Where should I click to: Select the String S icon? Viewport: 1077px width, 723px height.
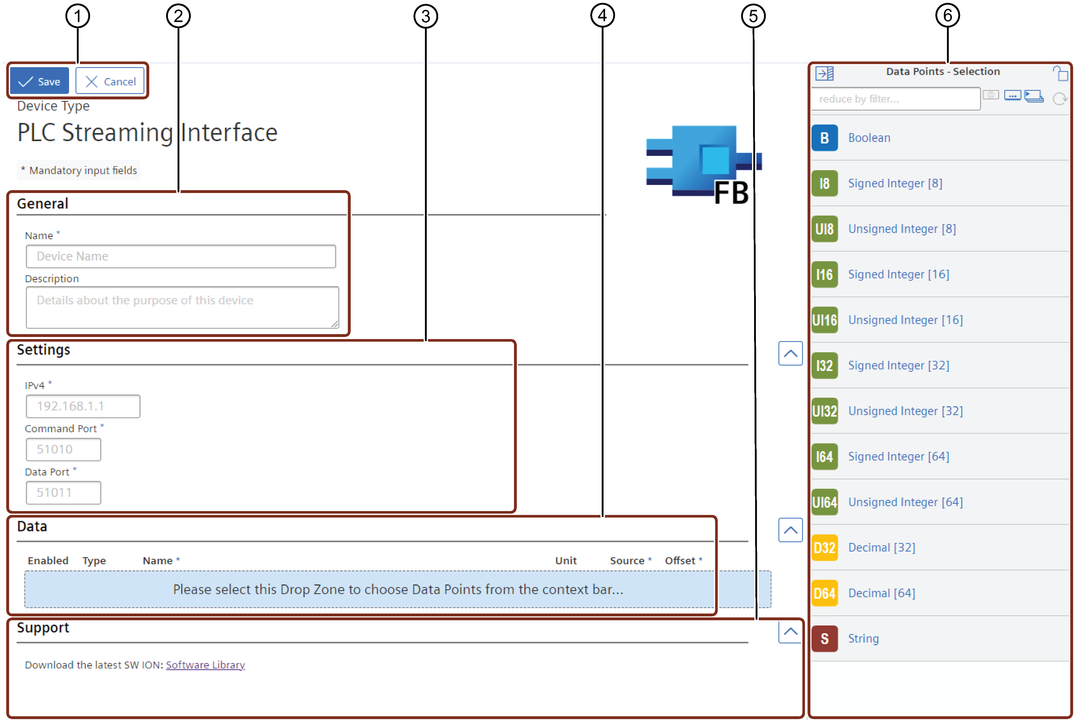(824, 639)
